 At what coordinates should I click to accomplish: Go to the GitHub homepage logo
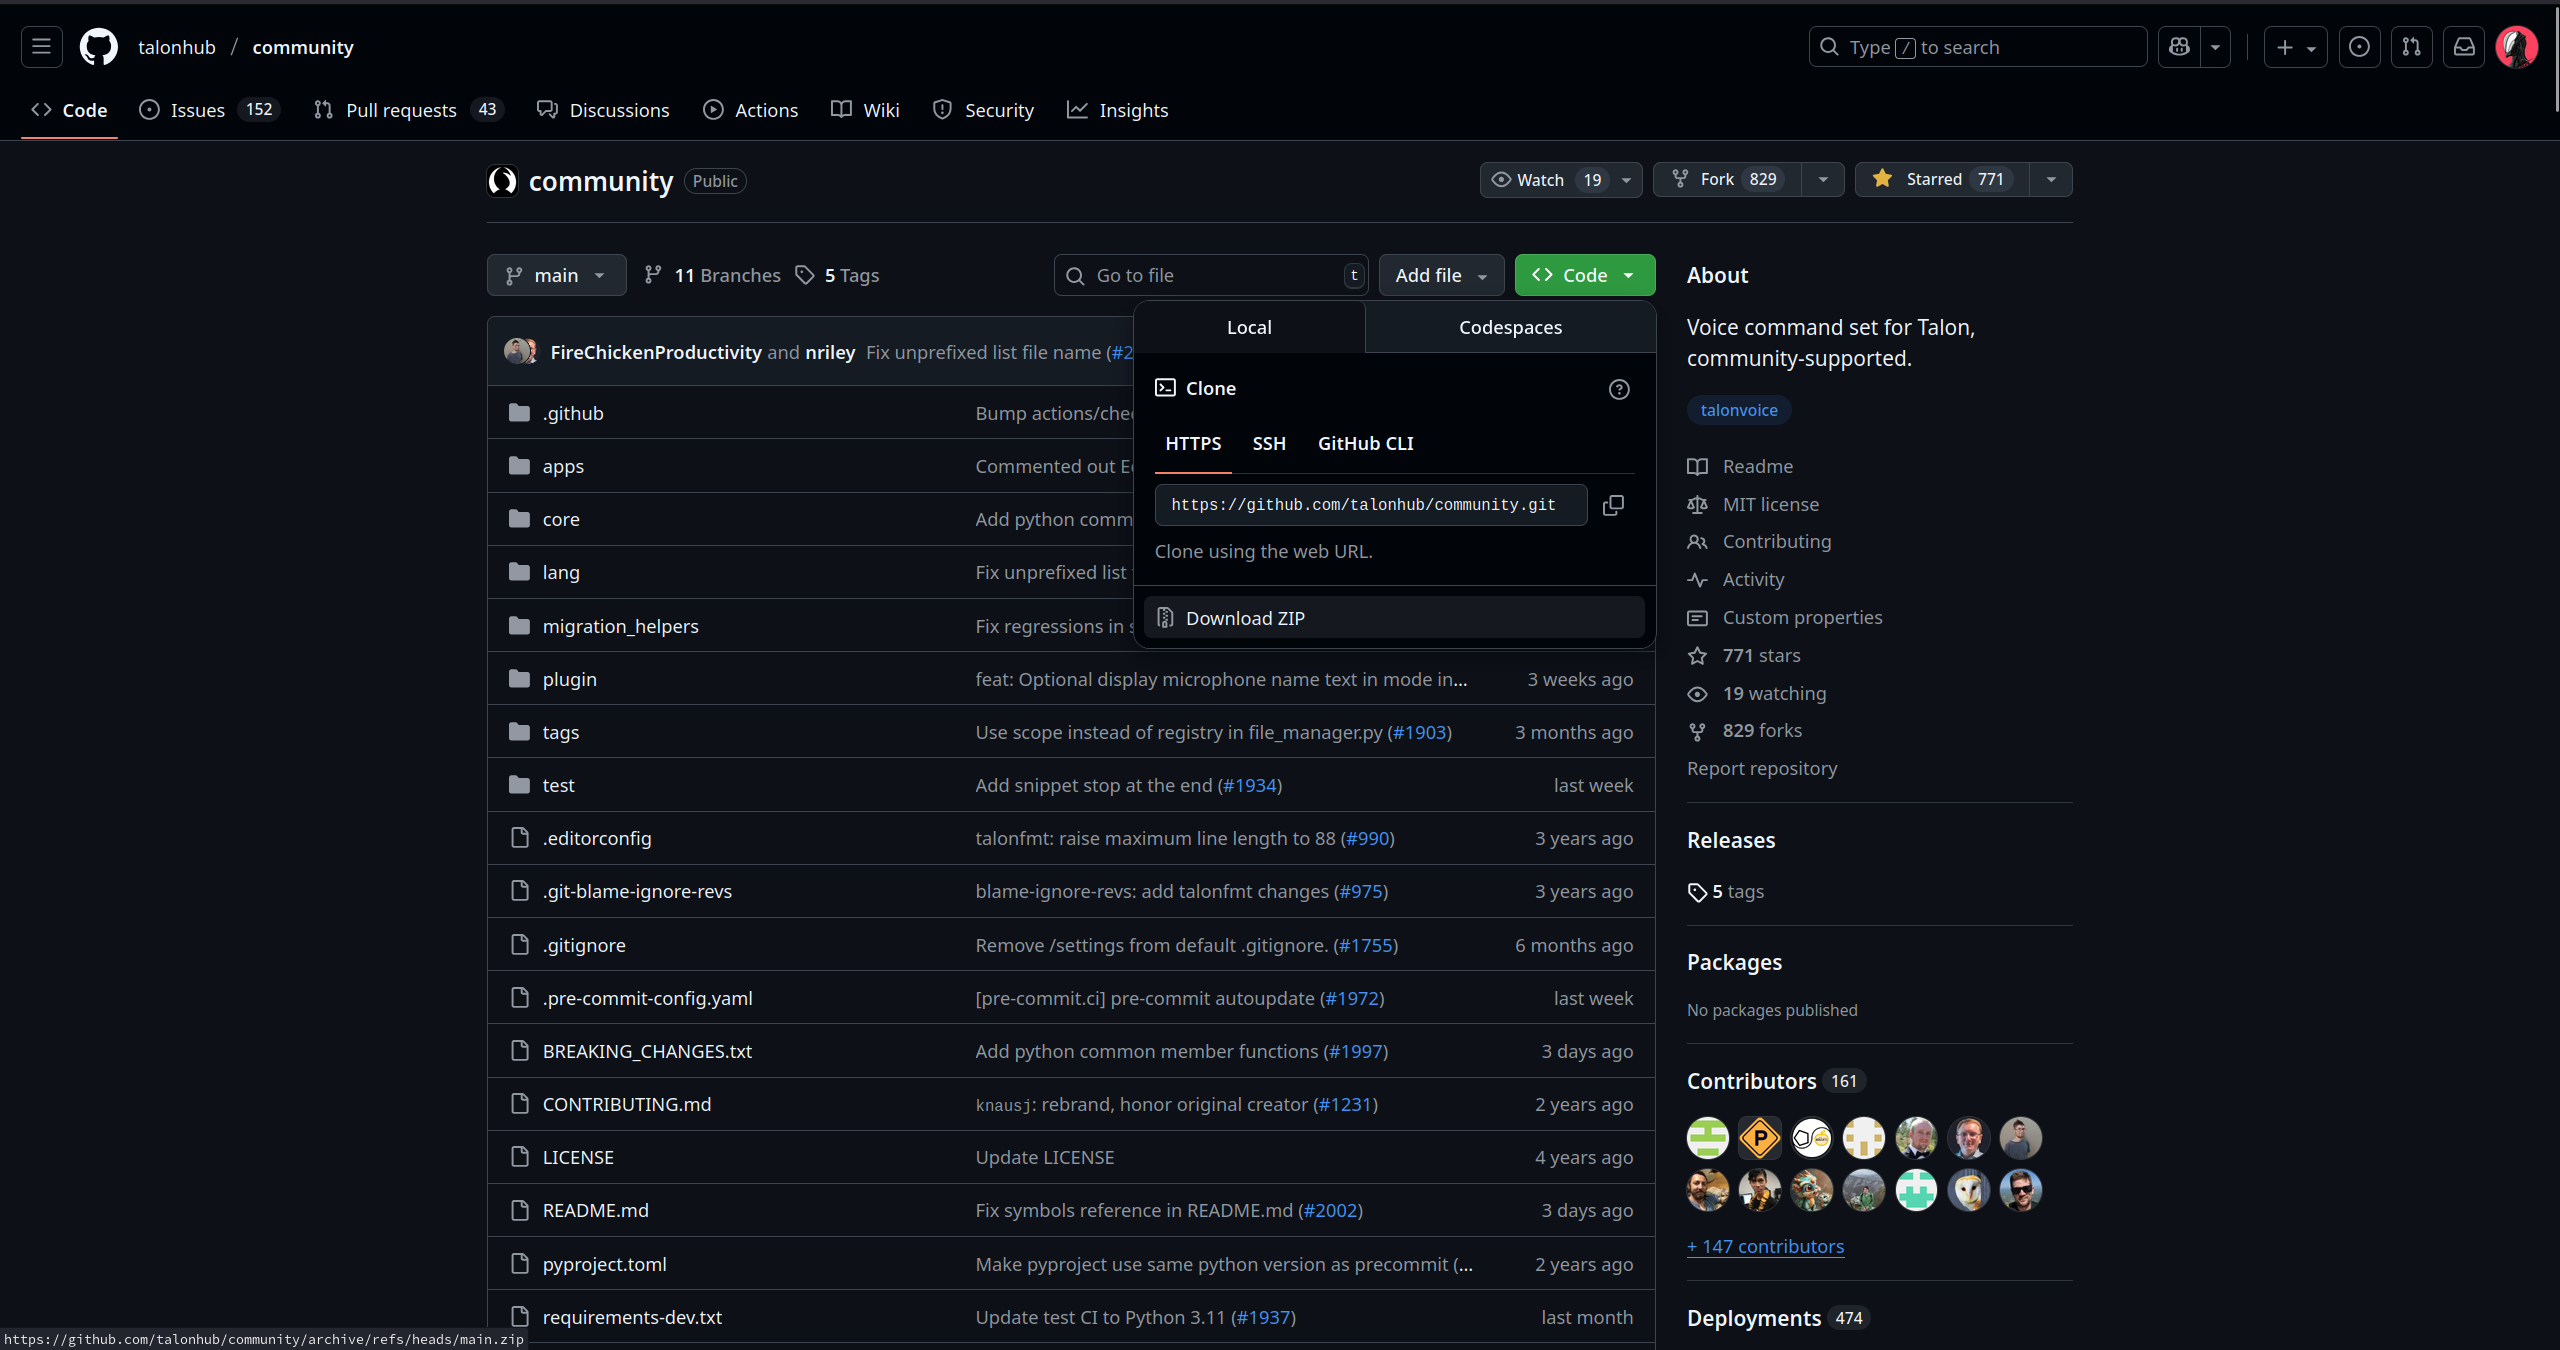pyautogui.click(x=98, y=47)
